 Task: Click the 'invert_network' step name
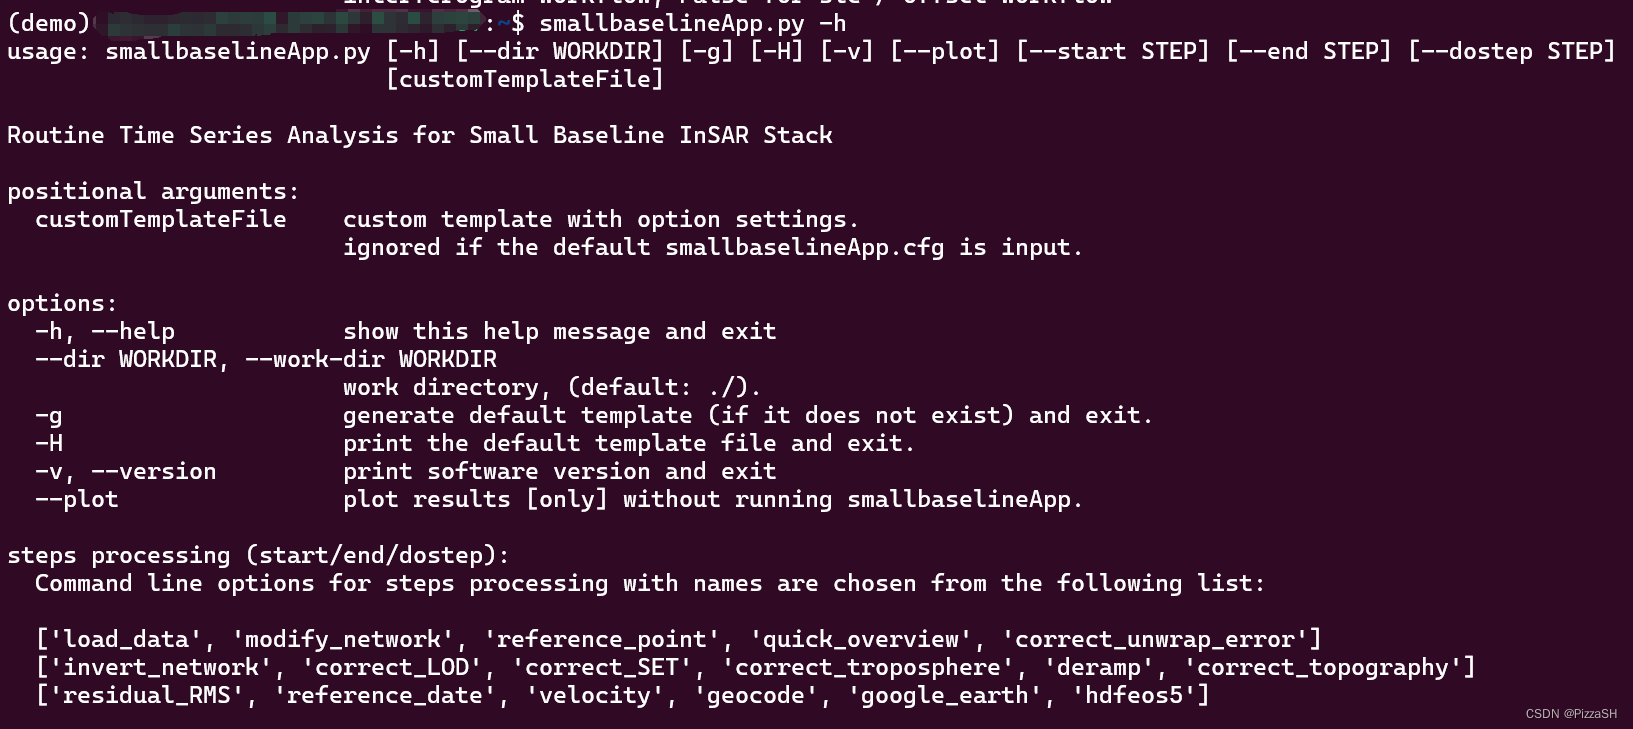(160, 667)
